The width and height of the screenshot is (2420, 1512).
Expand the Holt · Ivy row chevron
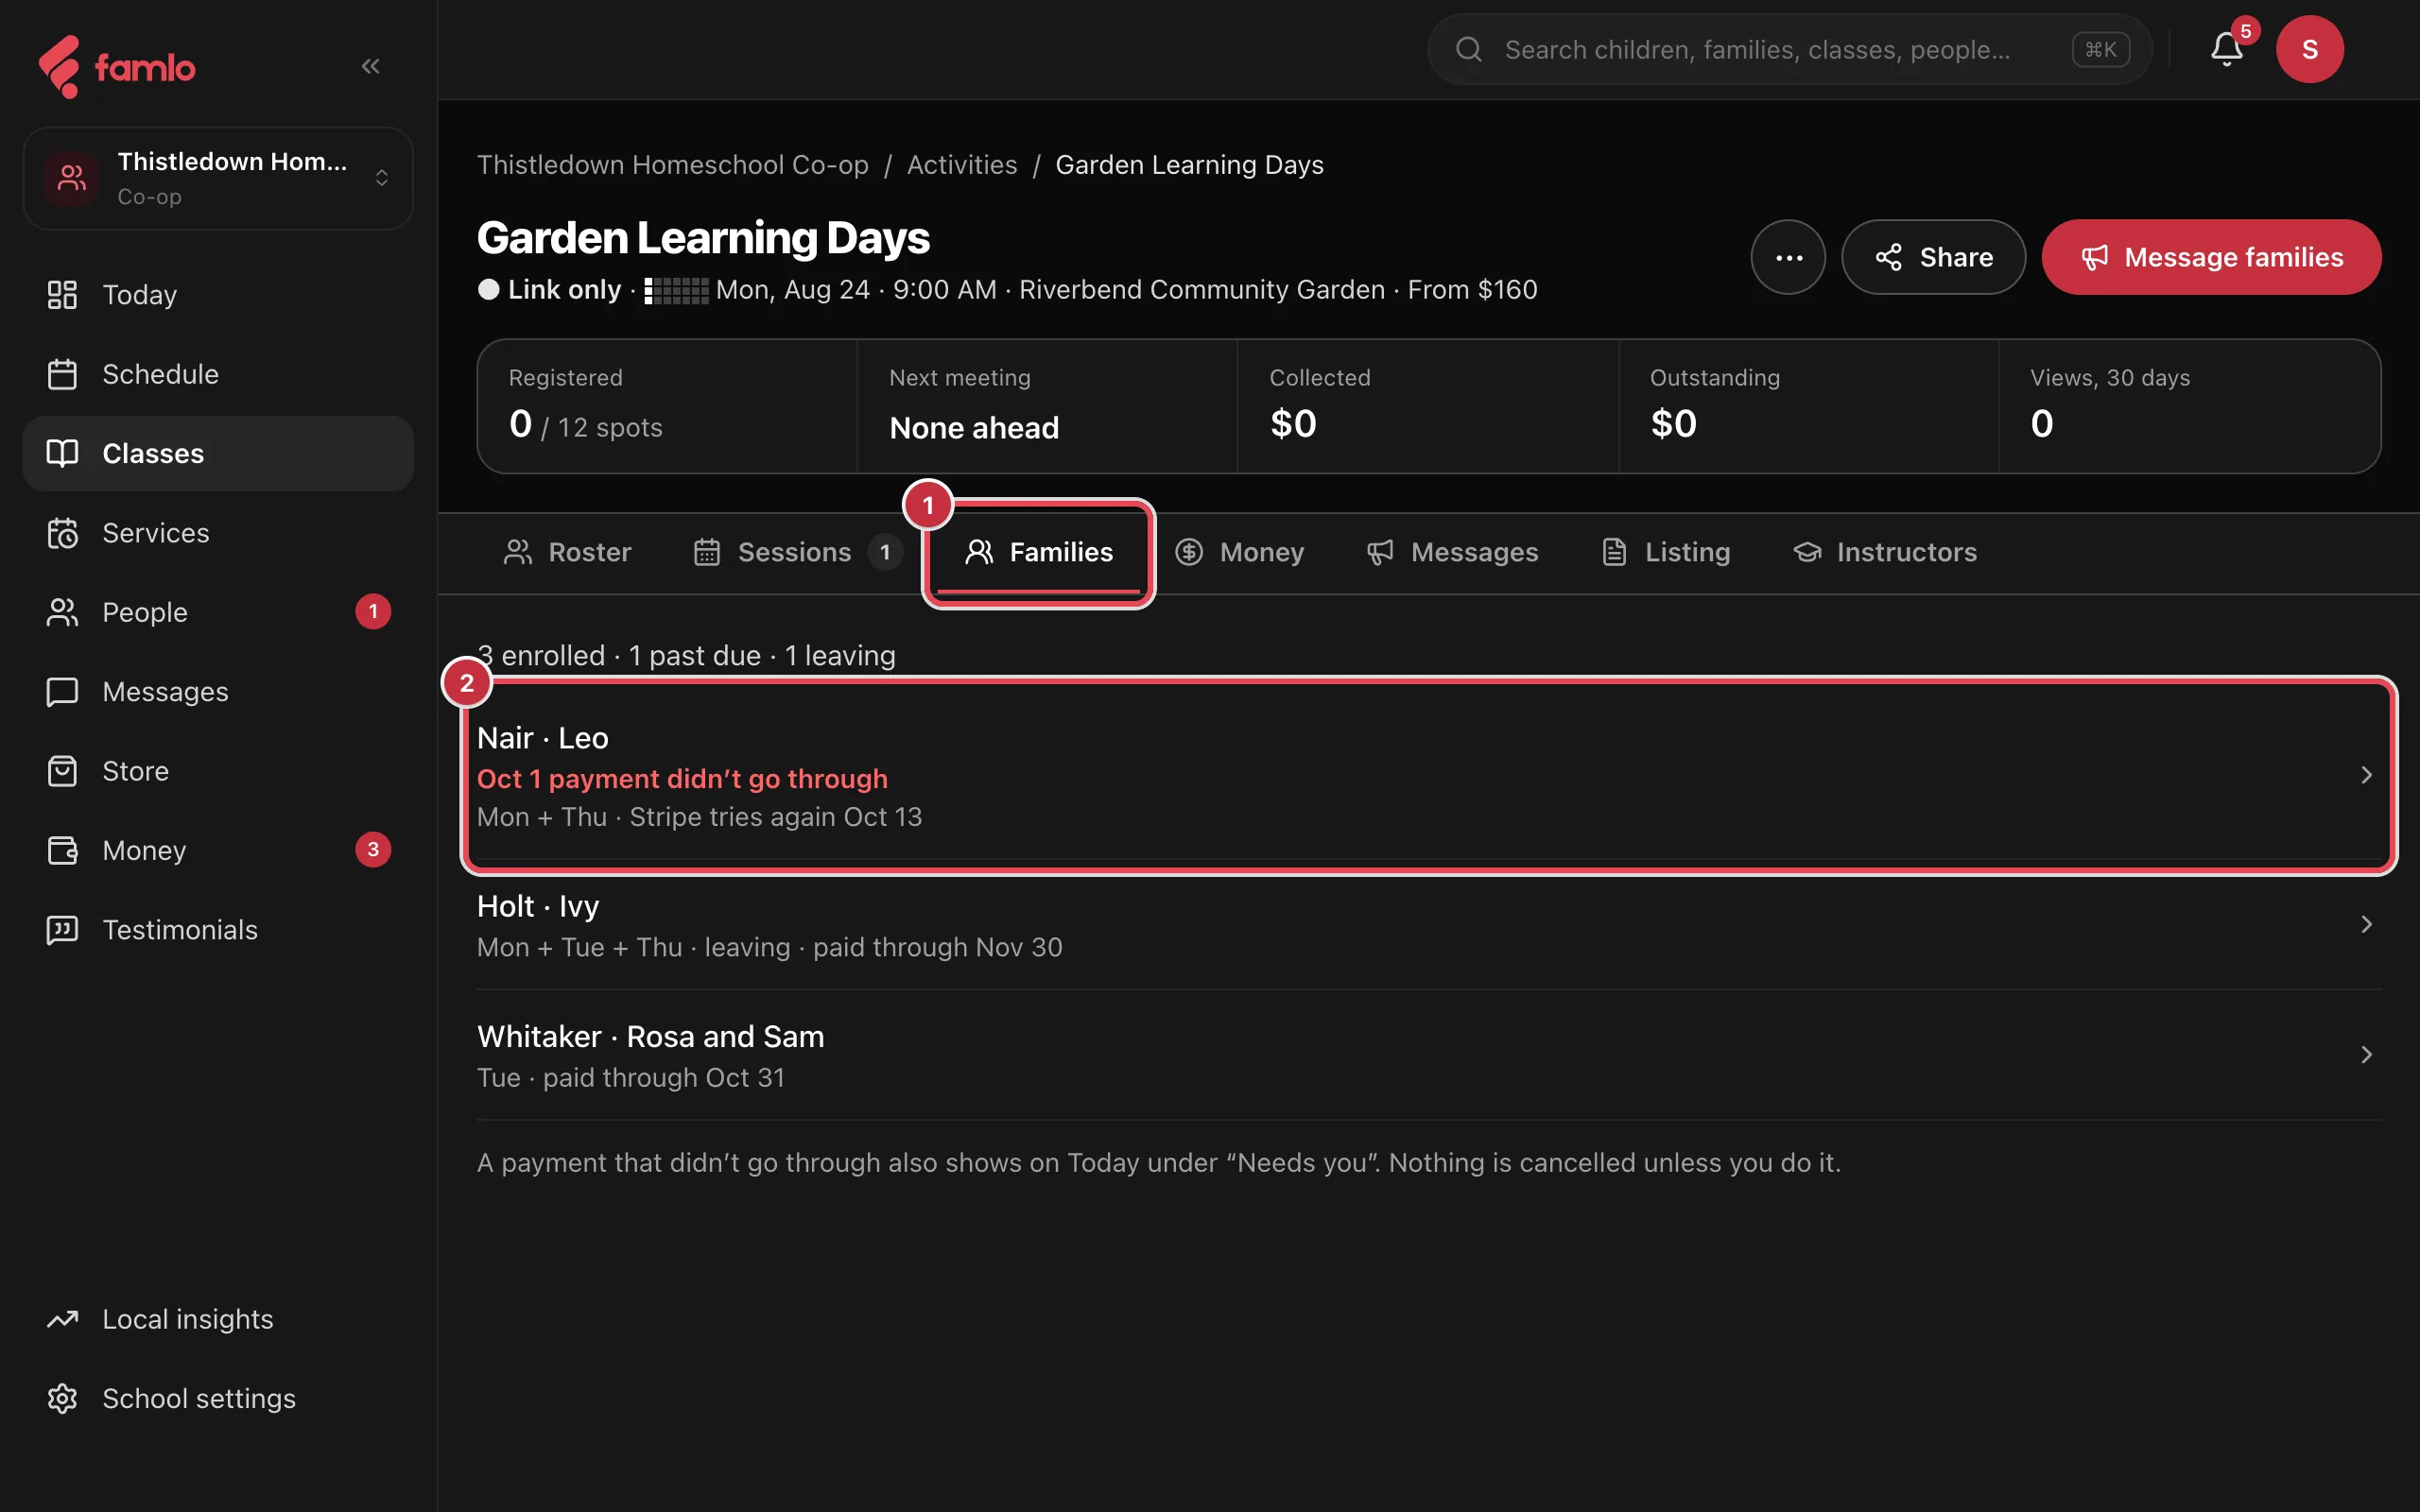2366,924
